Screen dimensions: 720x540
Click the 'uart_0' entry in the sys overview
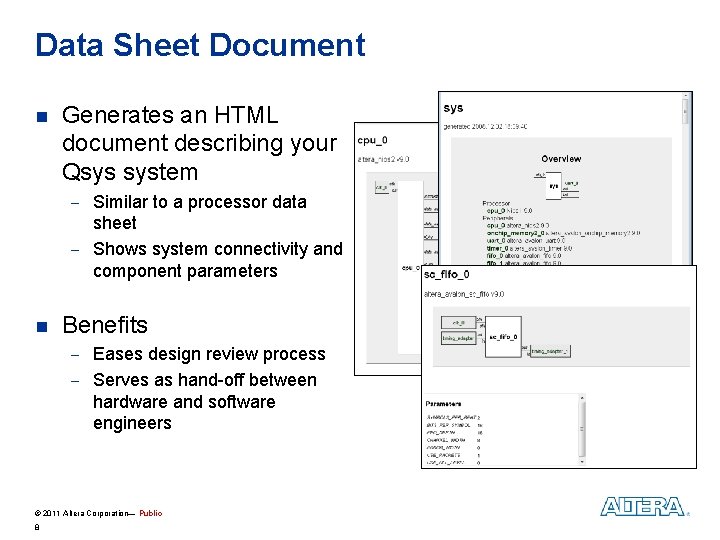pos(496,241)
